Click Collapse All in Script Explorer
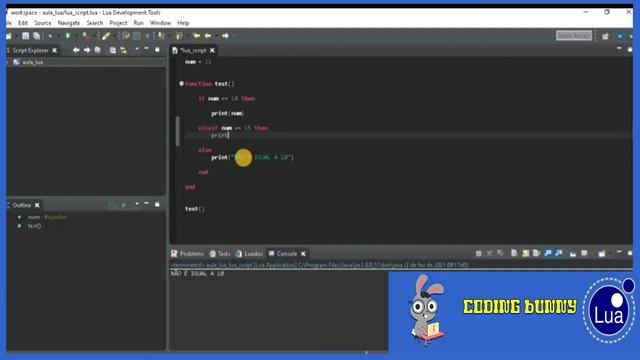This screenshot has width=640, height=360. point(112,50)
